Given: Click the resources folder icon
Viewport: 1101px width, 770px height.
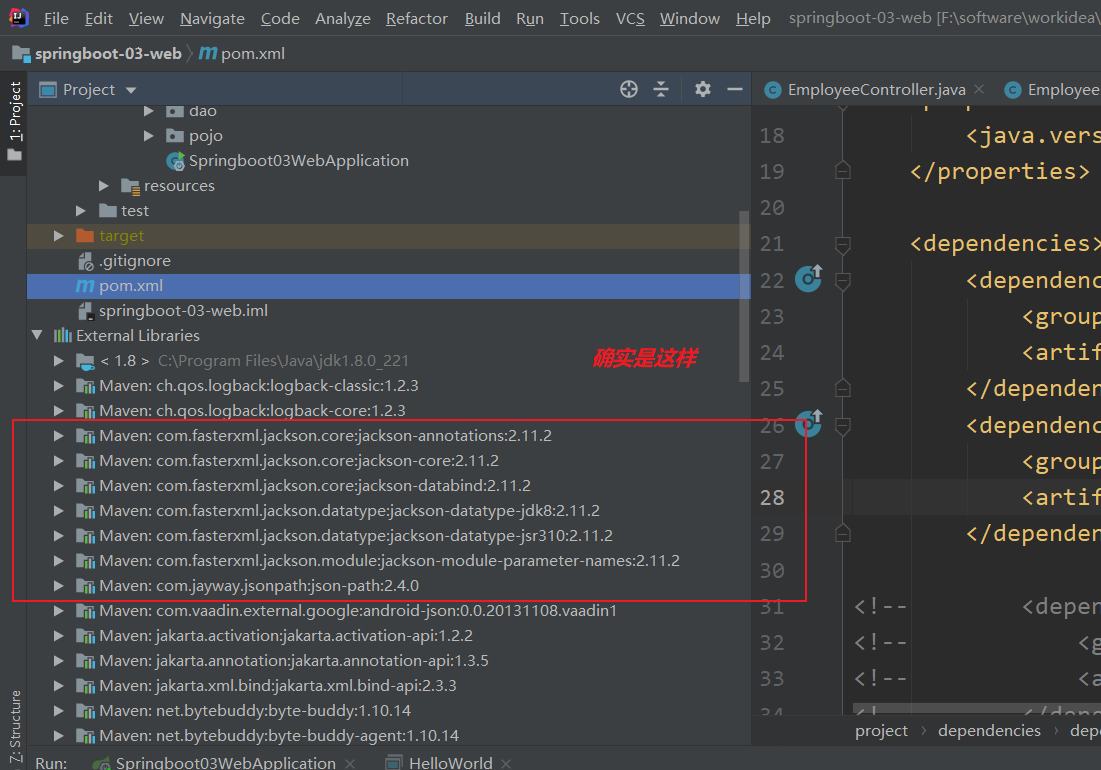Looking at the screenshot, I should pyautogui.click(x=130, y=186).
